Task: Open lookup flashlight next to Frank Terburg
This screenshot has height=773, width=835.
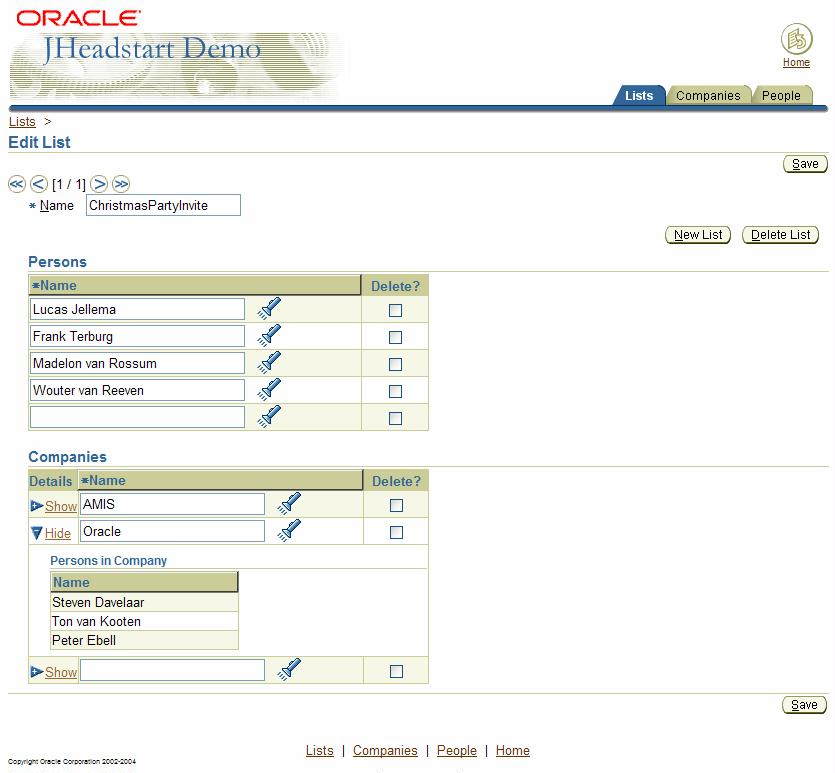Action: click(x=269, y=336)
